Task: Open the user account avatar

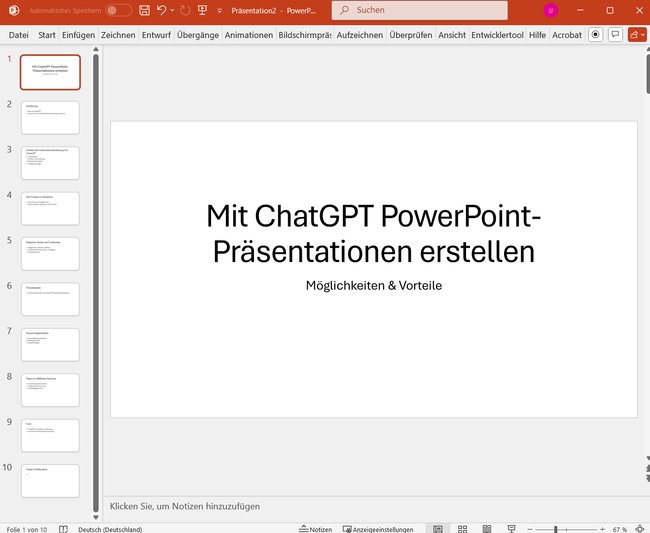Action: (x=551, y=10)
